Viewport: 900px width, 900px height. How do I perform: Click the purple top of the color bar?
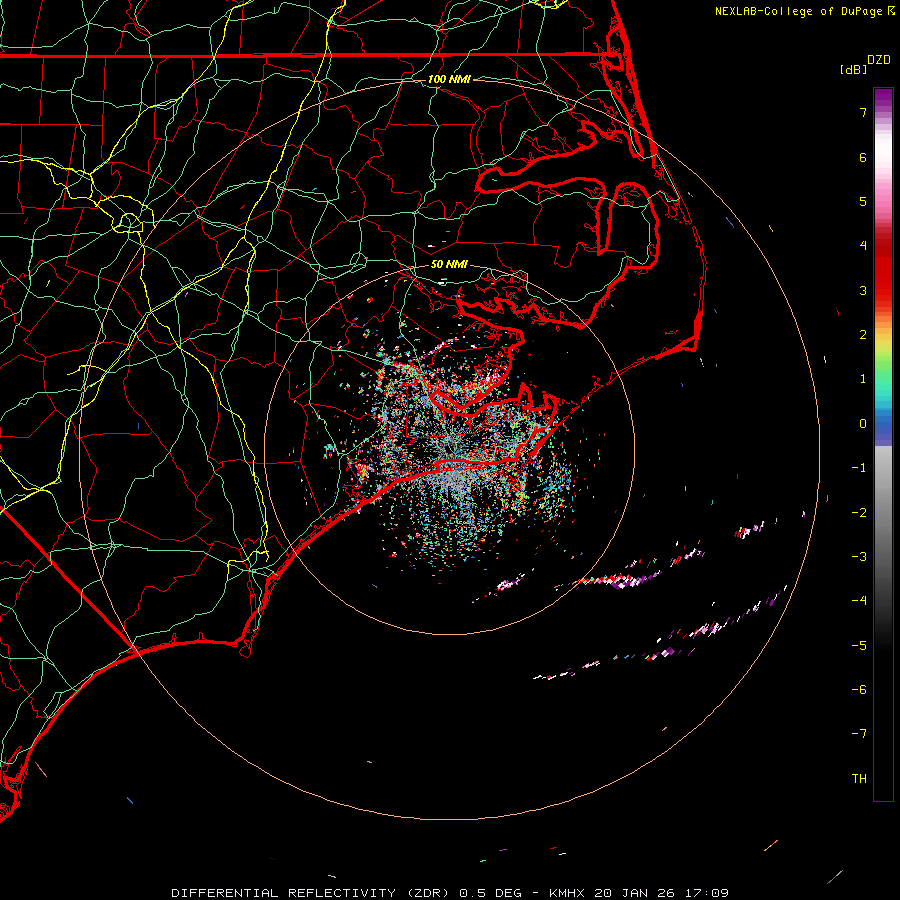point(883,98)
